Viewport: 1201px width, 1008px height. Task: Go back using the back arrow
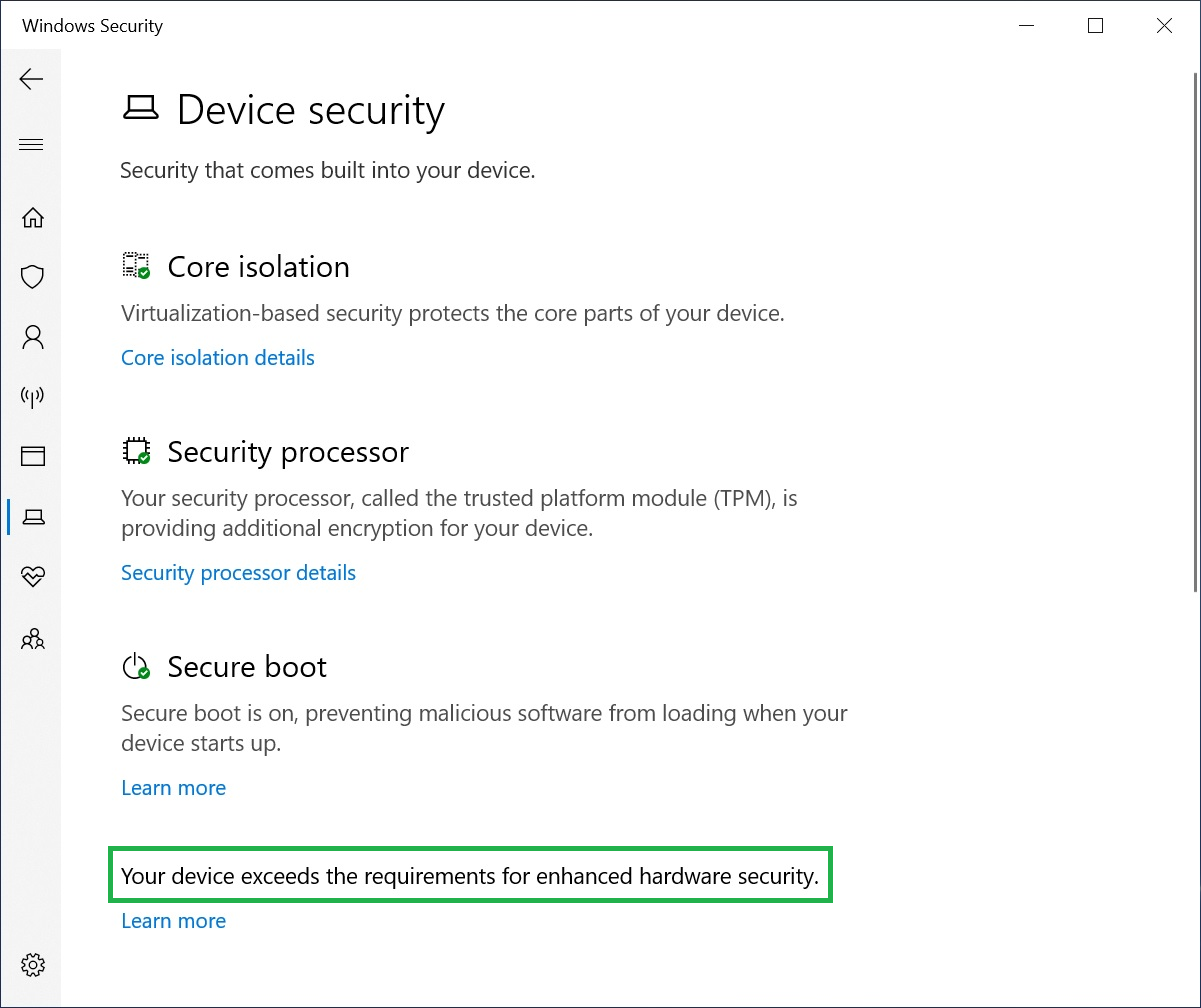coord(31,79)
